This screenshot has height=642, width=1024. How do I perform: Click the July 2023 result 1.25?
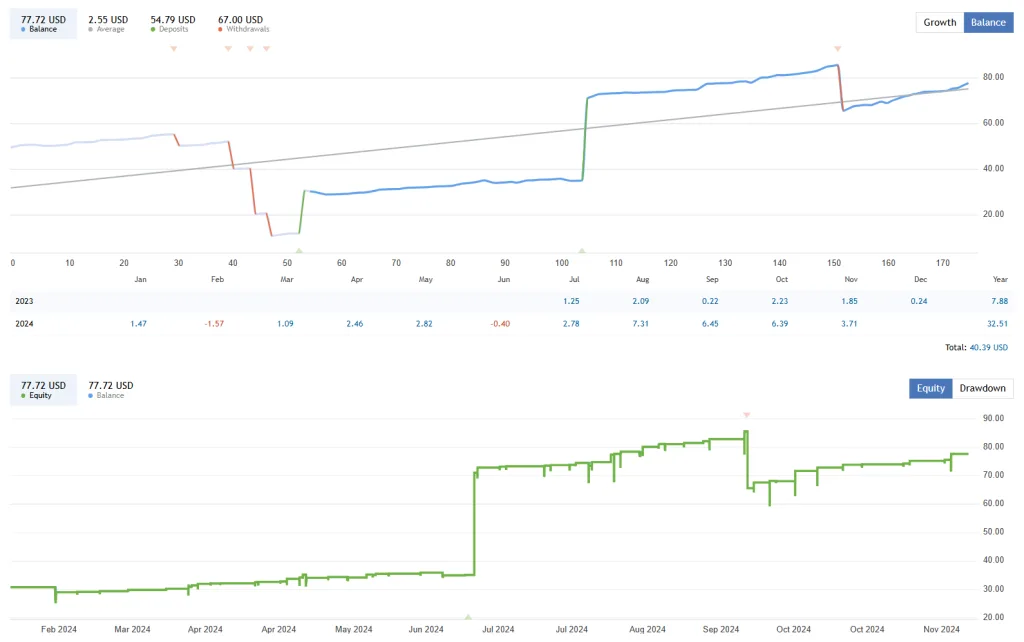coord(570,301)
